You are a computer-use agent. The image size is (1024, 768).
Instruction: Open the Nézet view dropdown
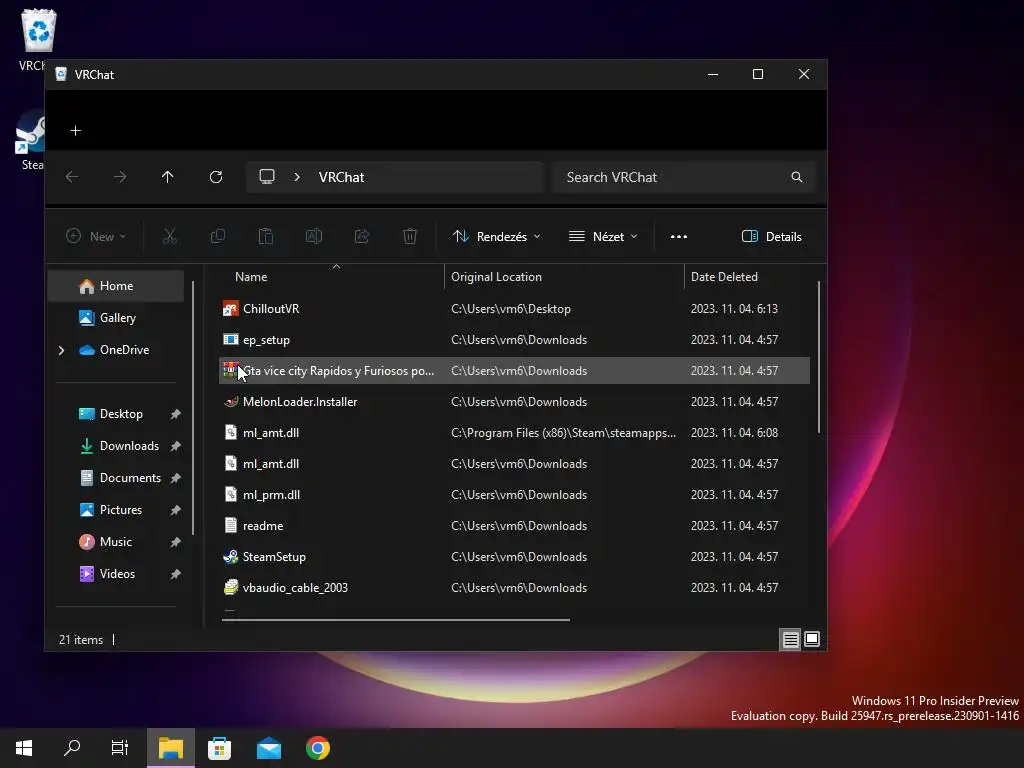(603, 236)
